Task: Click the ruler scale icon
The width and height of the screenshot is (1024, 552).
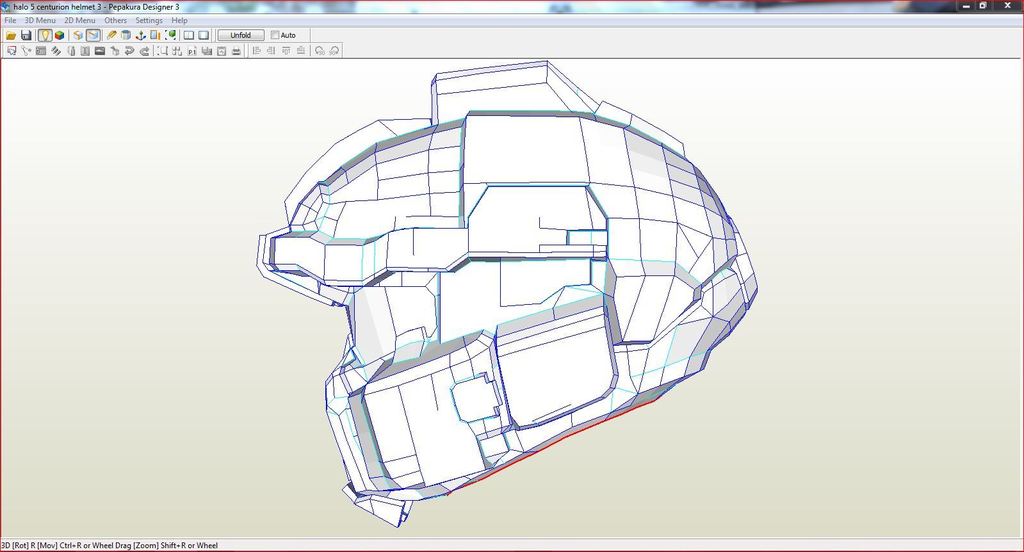Action: (155, 35)
